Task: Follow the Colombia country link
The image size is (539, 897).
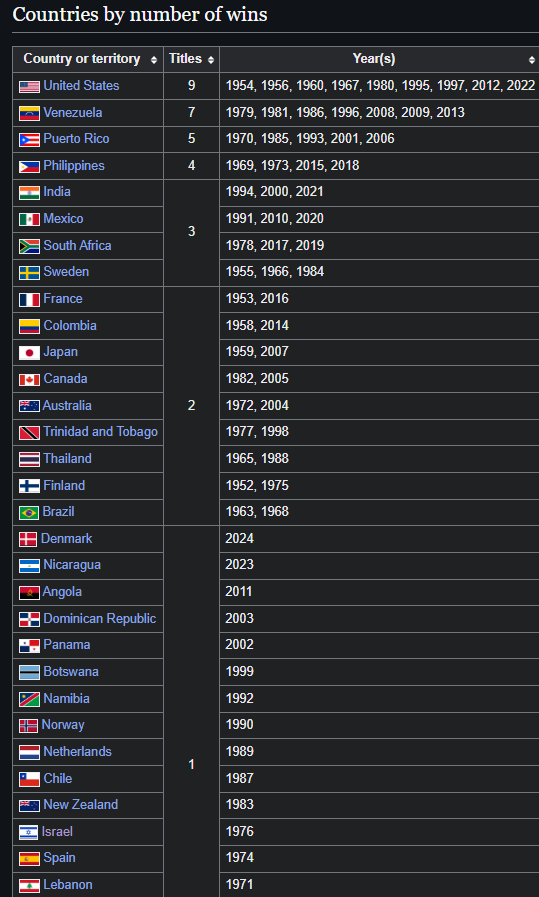Action: 70,325
